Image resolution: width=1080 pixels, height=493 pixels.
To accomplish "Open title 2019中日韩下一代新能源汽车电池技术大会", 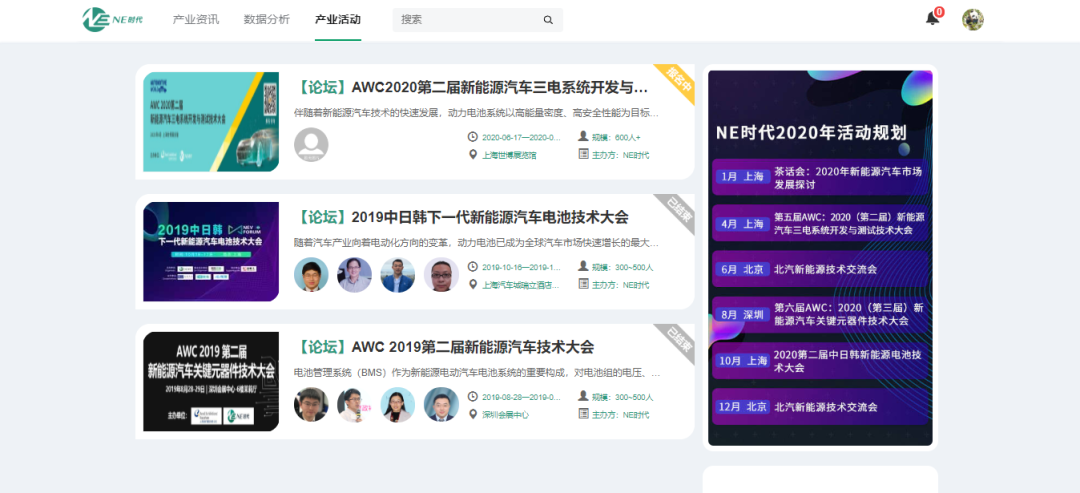I will [x=461, y=218].
